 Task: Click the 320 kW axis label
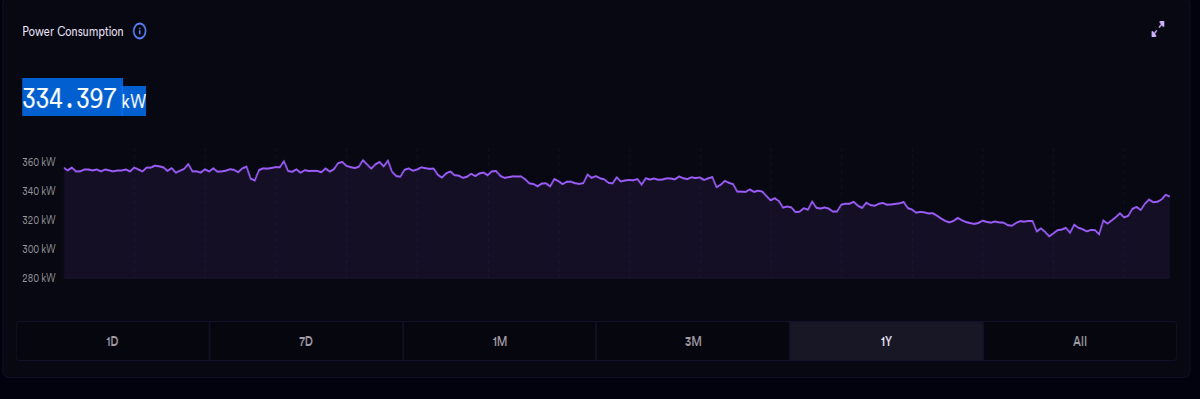click(39, 220)
